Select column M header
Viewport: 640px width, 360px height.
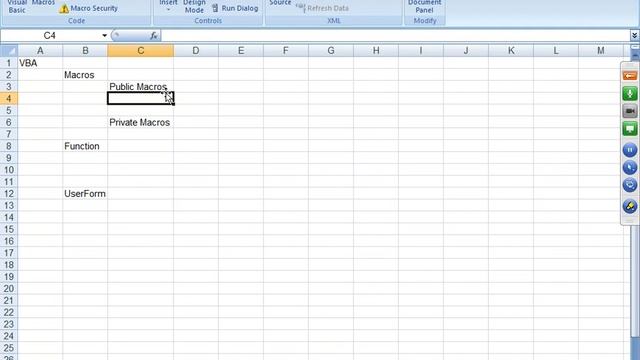601,51
